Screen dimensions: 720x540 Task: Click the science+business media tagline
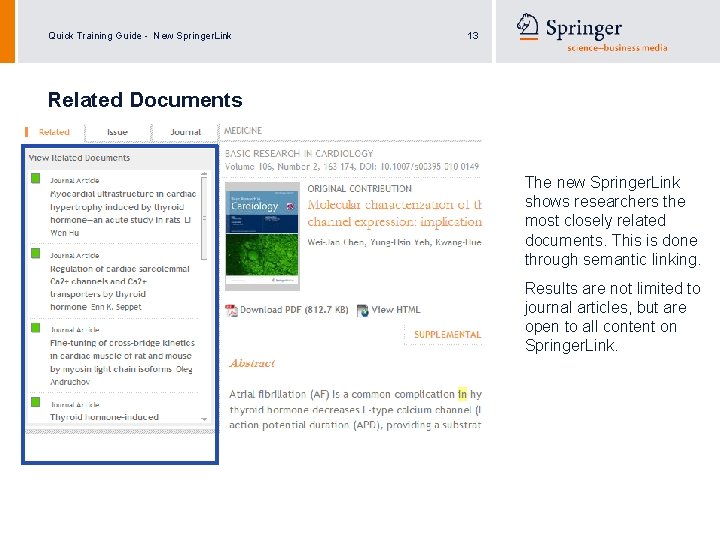tap(617, 48)
